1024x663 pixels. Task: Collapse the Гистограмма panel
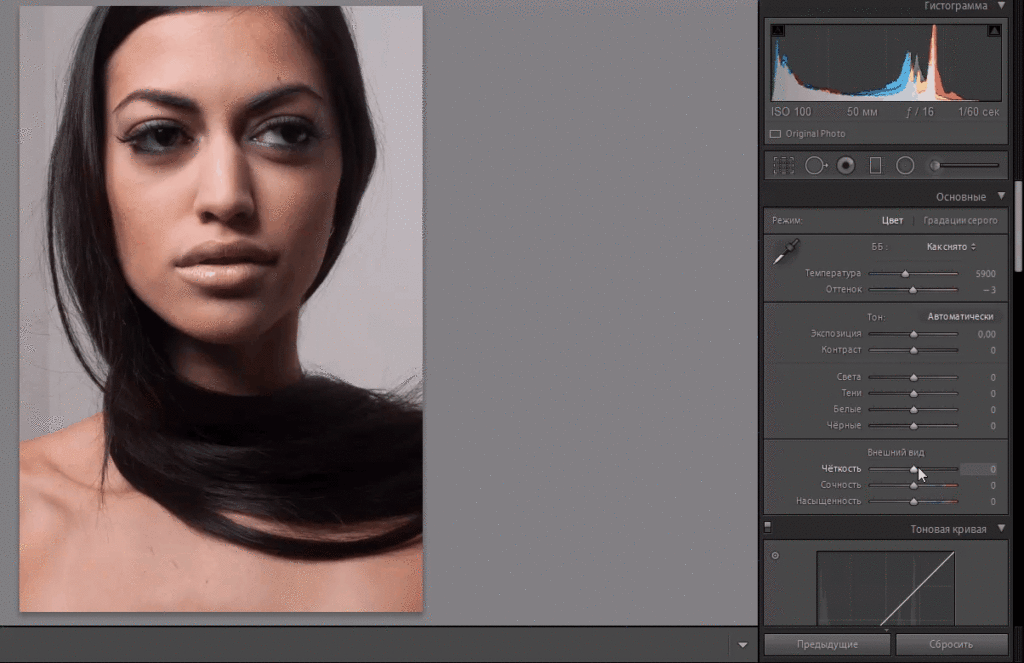[997, 6]
